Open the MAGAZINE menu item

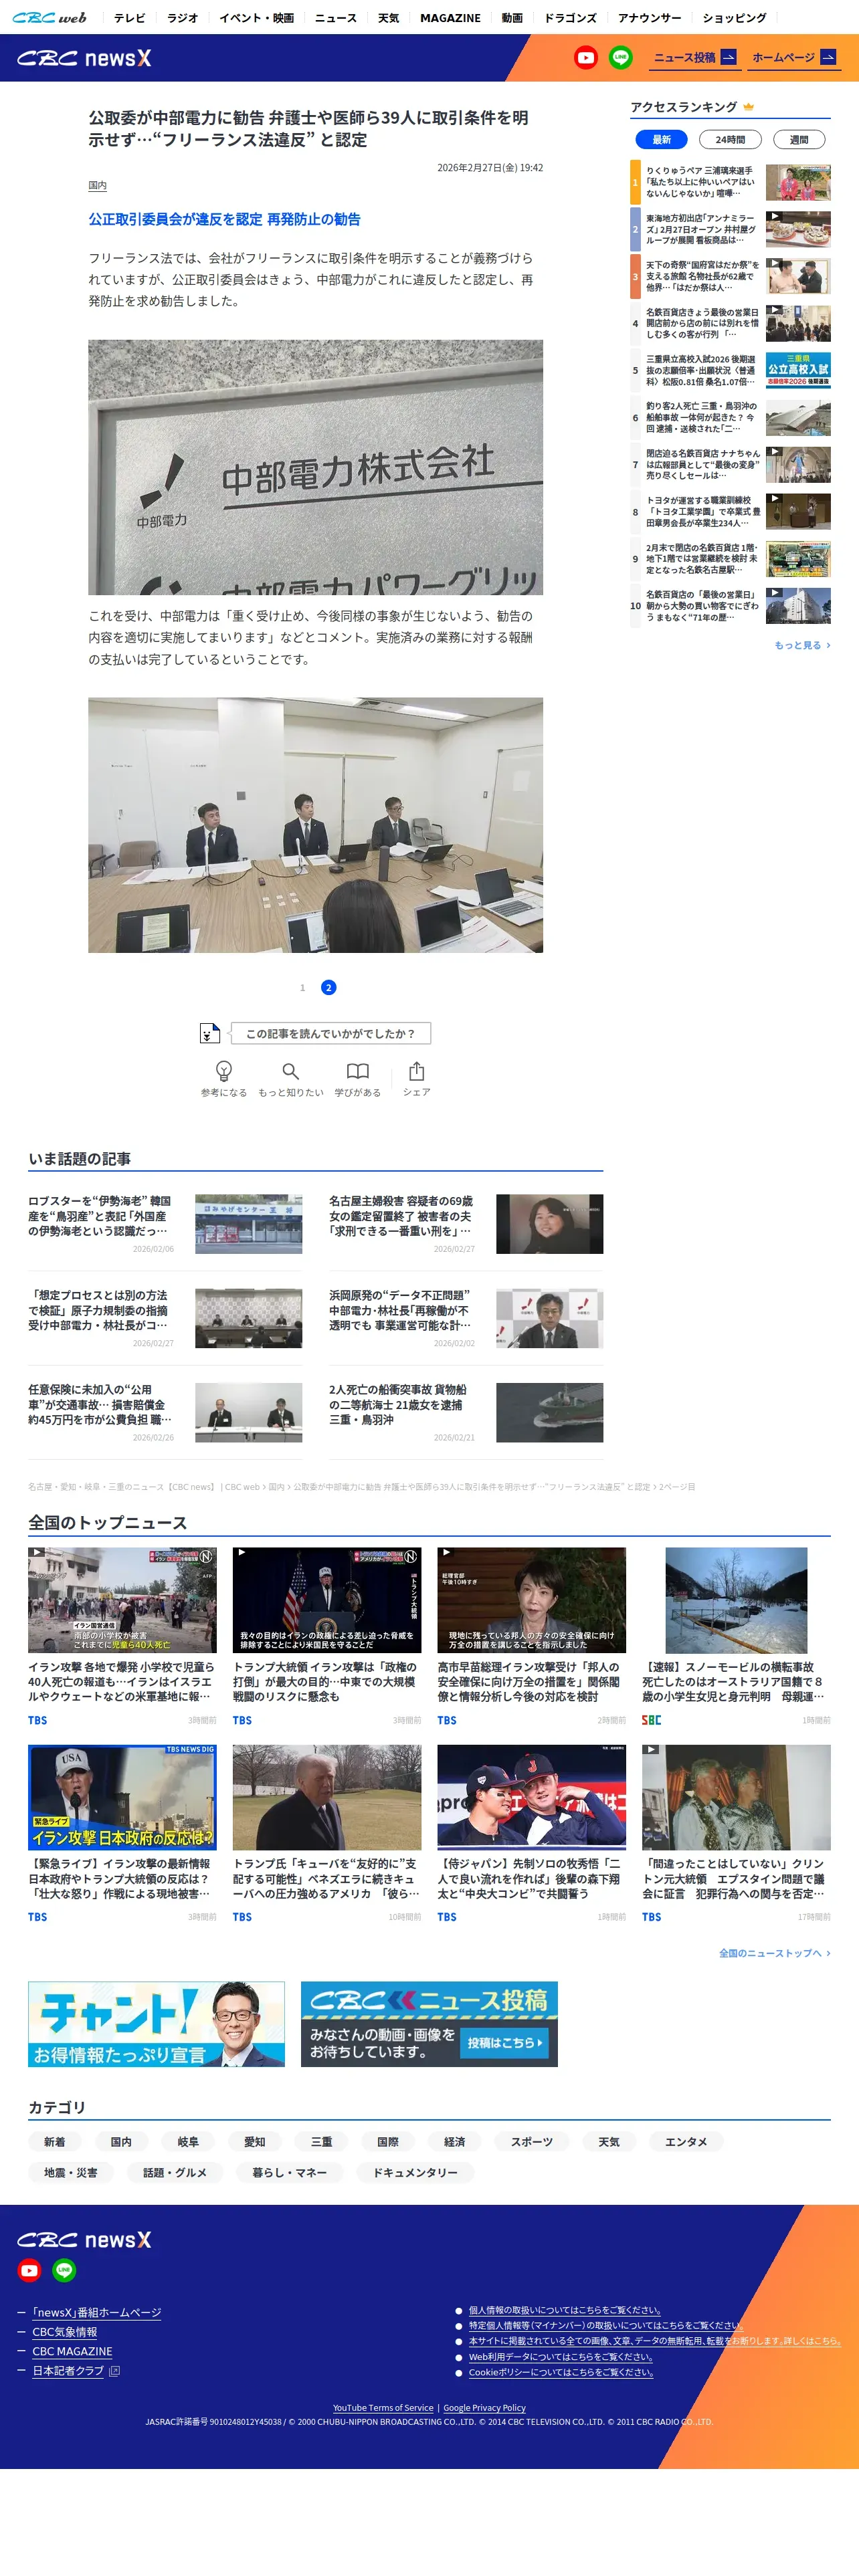[x=450, y=18]
